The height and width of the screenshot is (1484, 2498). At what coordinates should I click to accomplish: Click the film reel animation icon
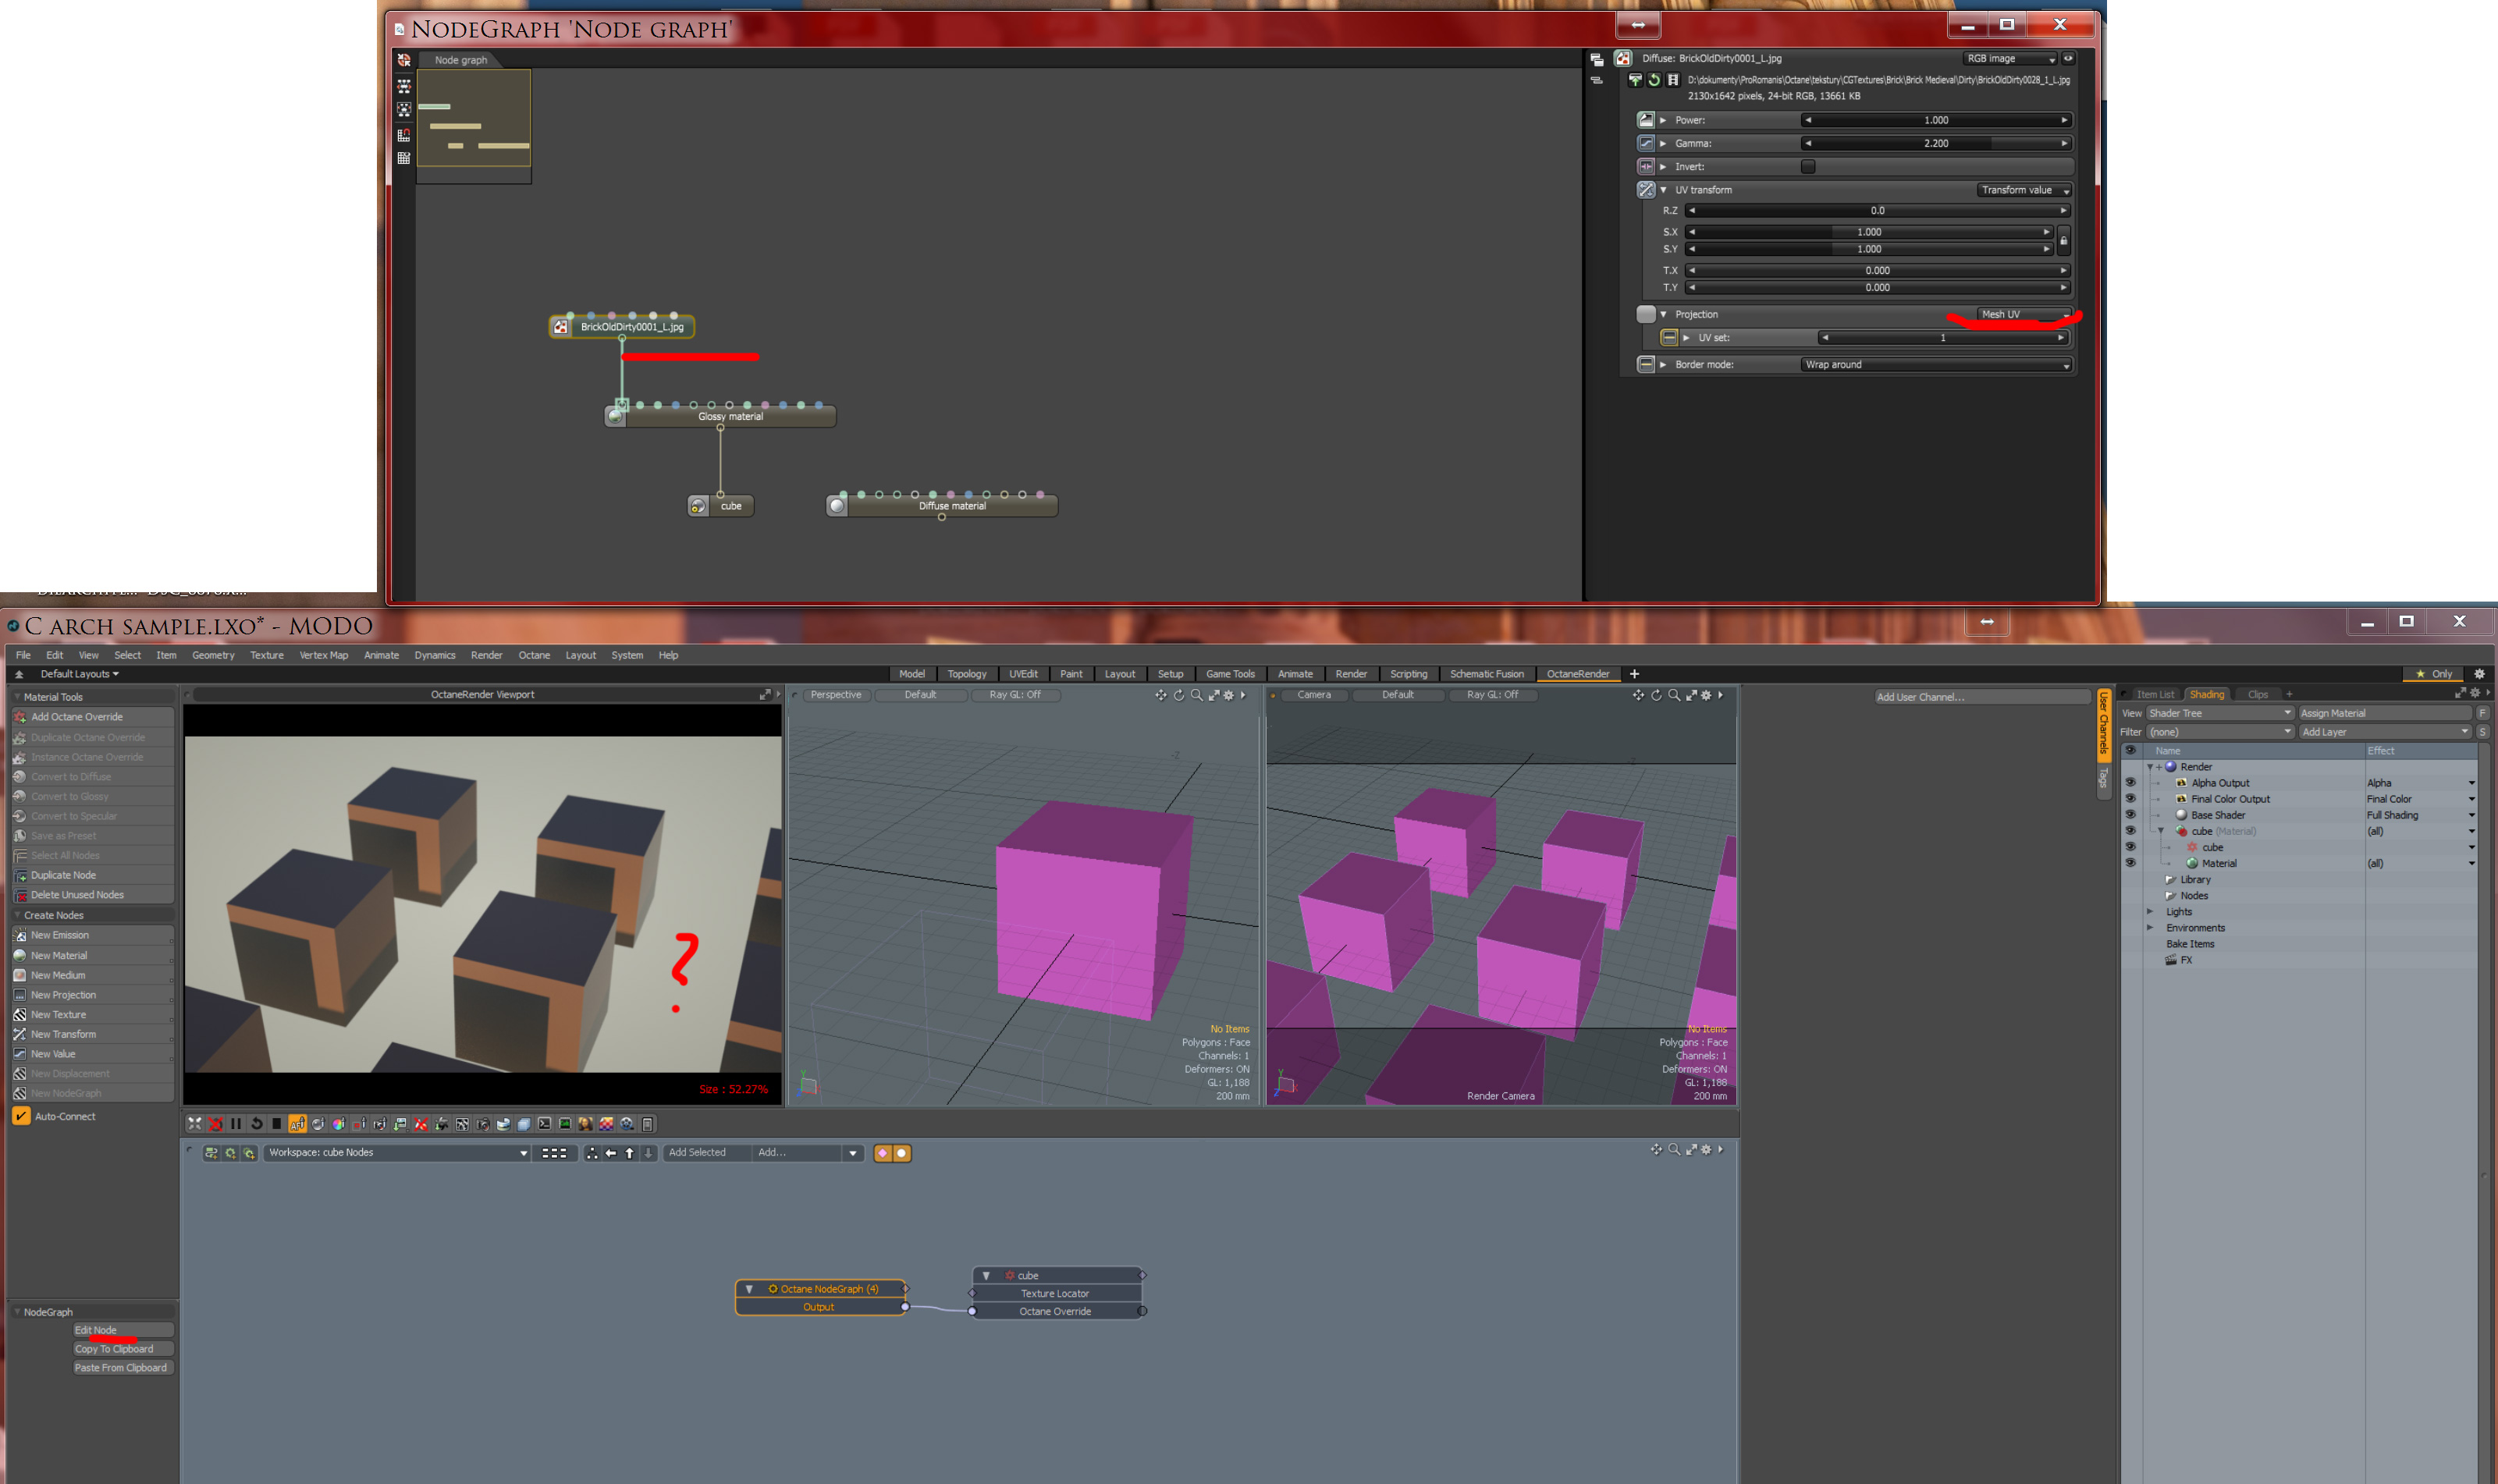click(x=627, y=1124)
